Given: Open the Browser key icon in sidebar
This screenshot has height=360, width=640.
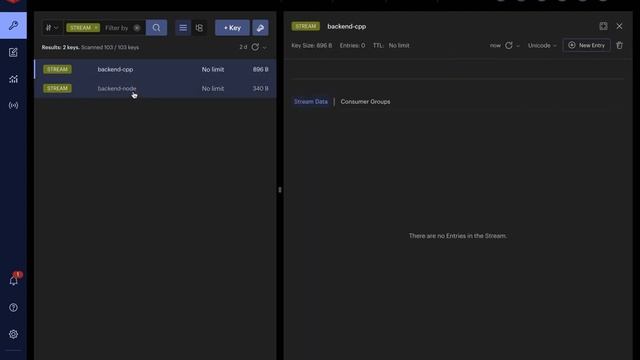Looking at the screenshot, I should click(x=13, y=25).
